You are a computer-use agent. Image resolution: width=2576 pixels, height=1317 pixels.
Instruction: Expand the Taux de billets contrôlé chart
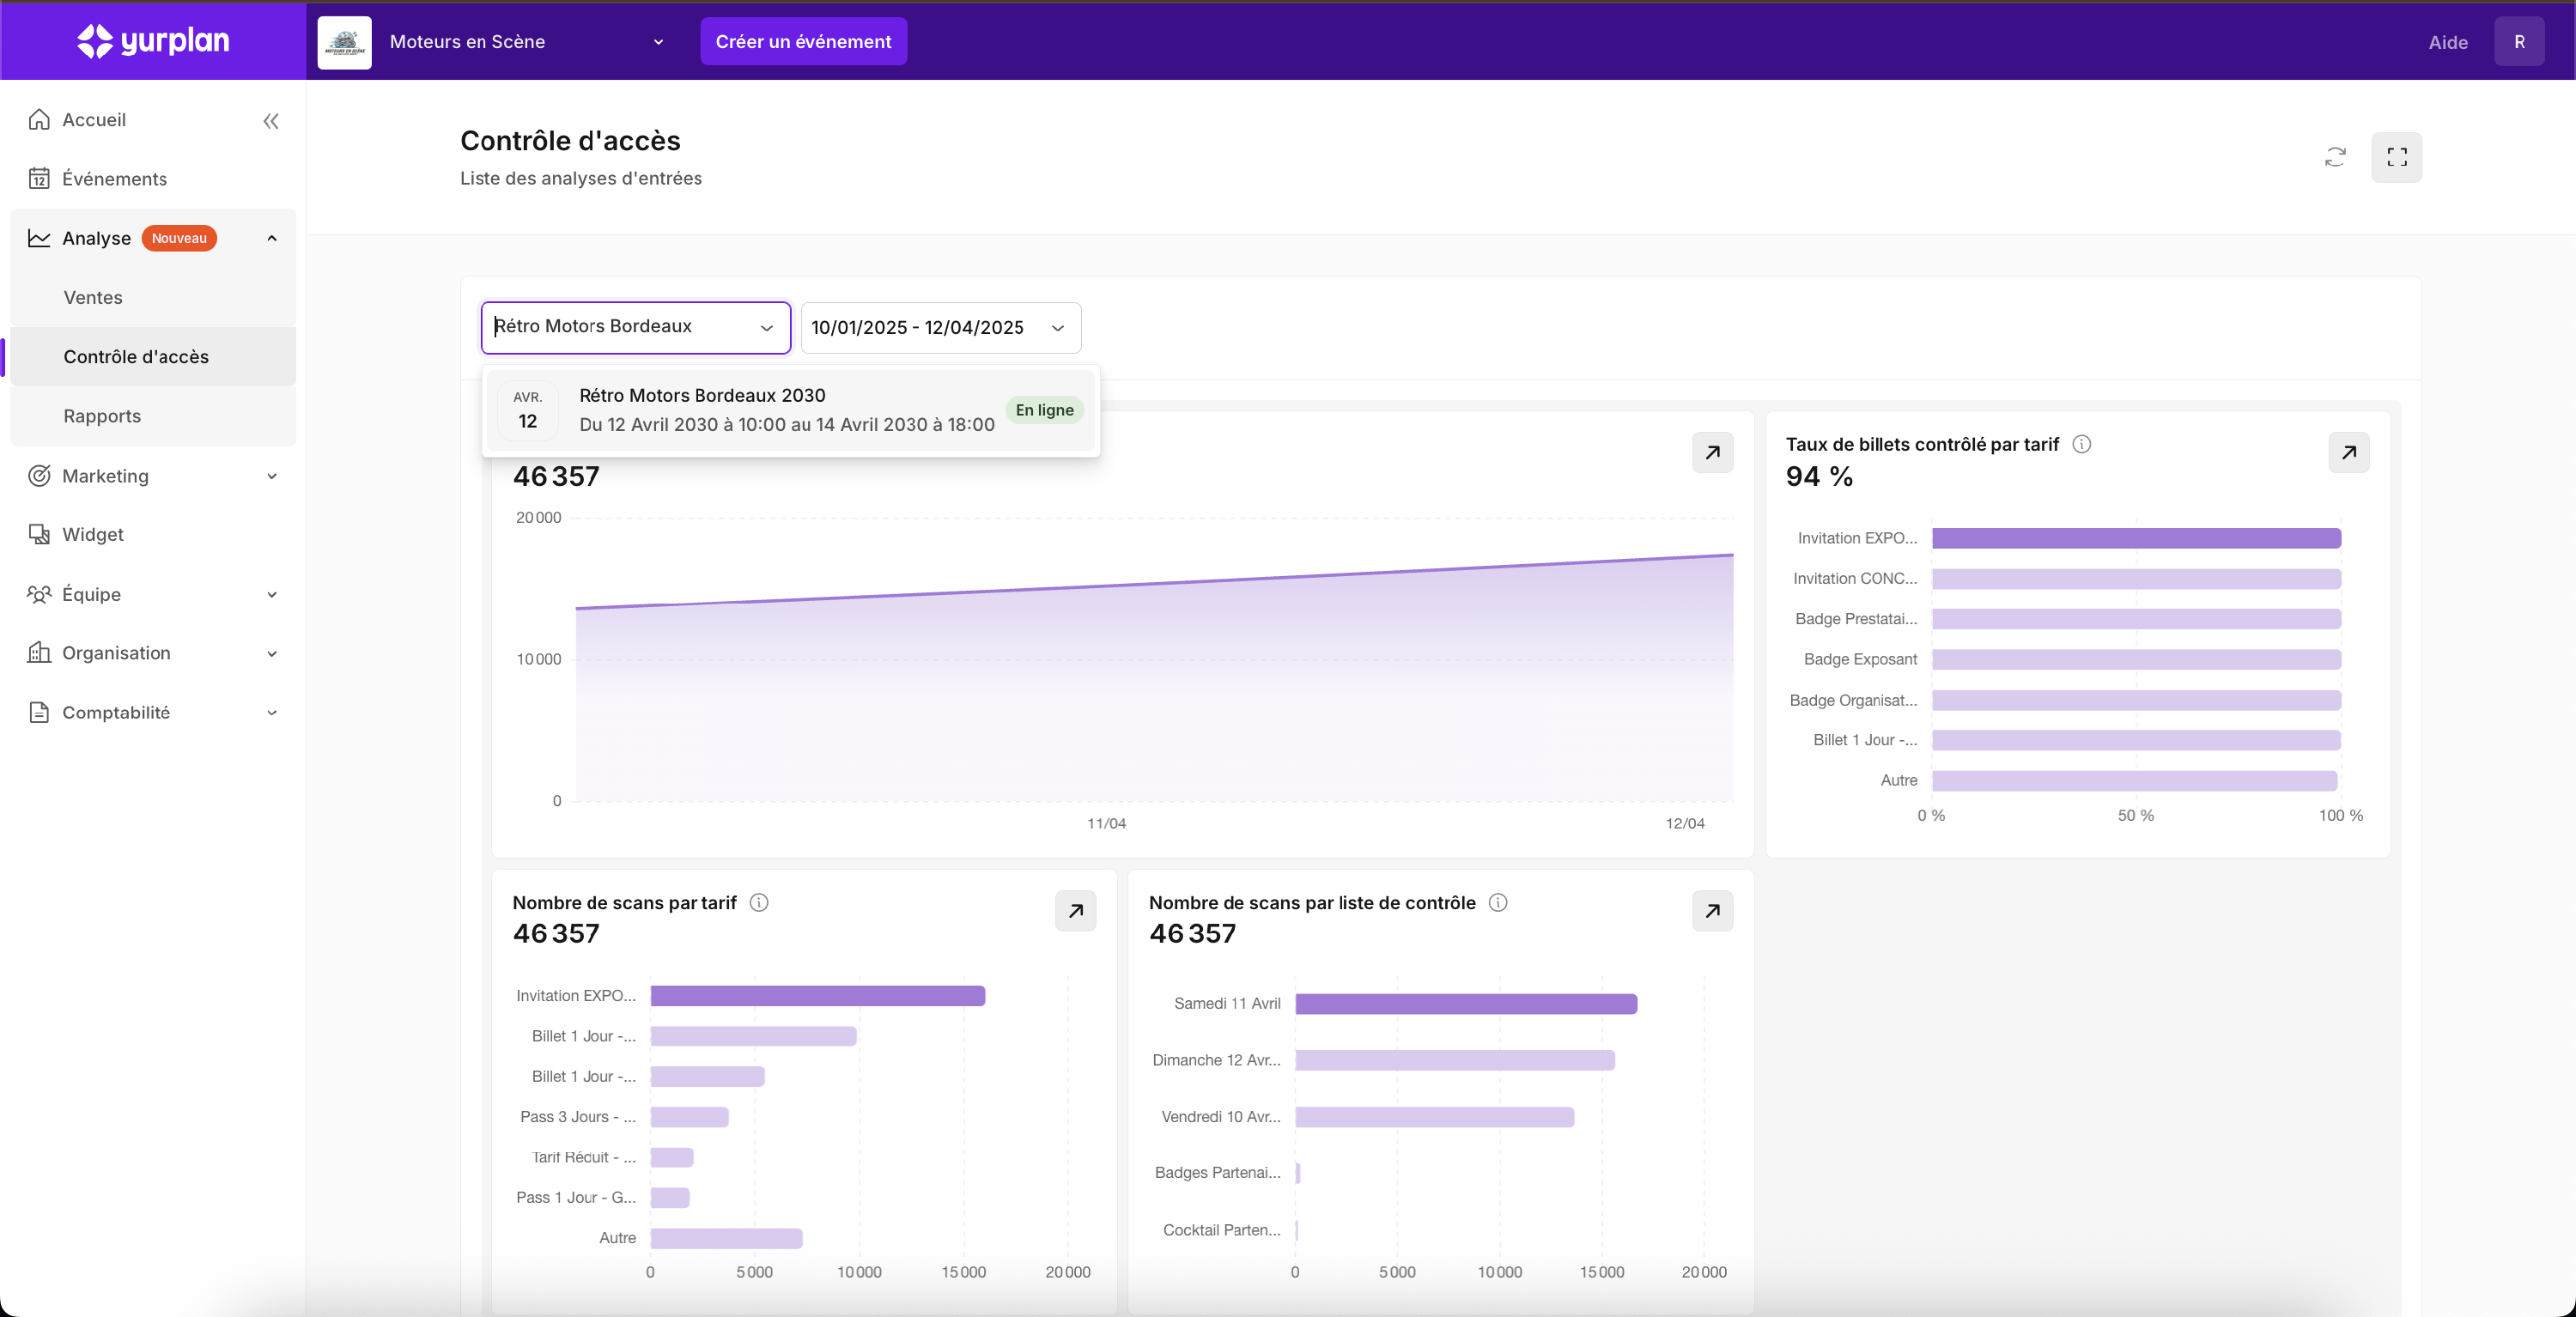coord(2348,452)
